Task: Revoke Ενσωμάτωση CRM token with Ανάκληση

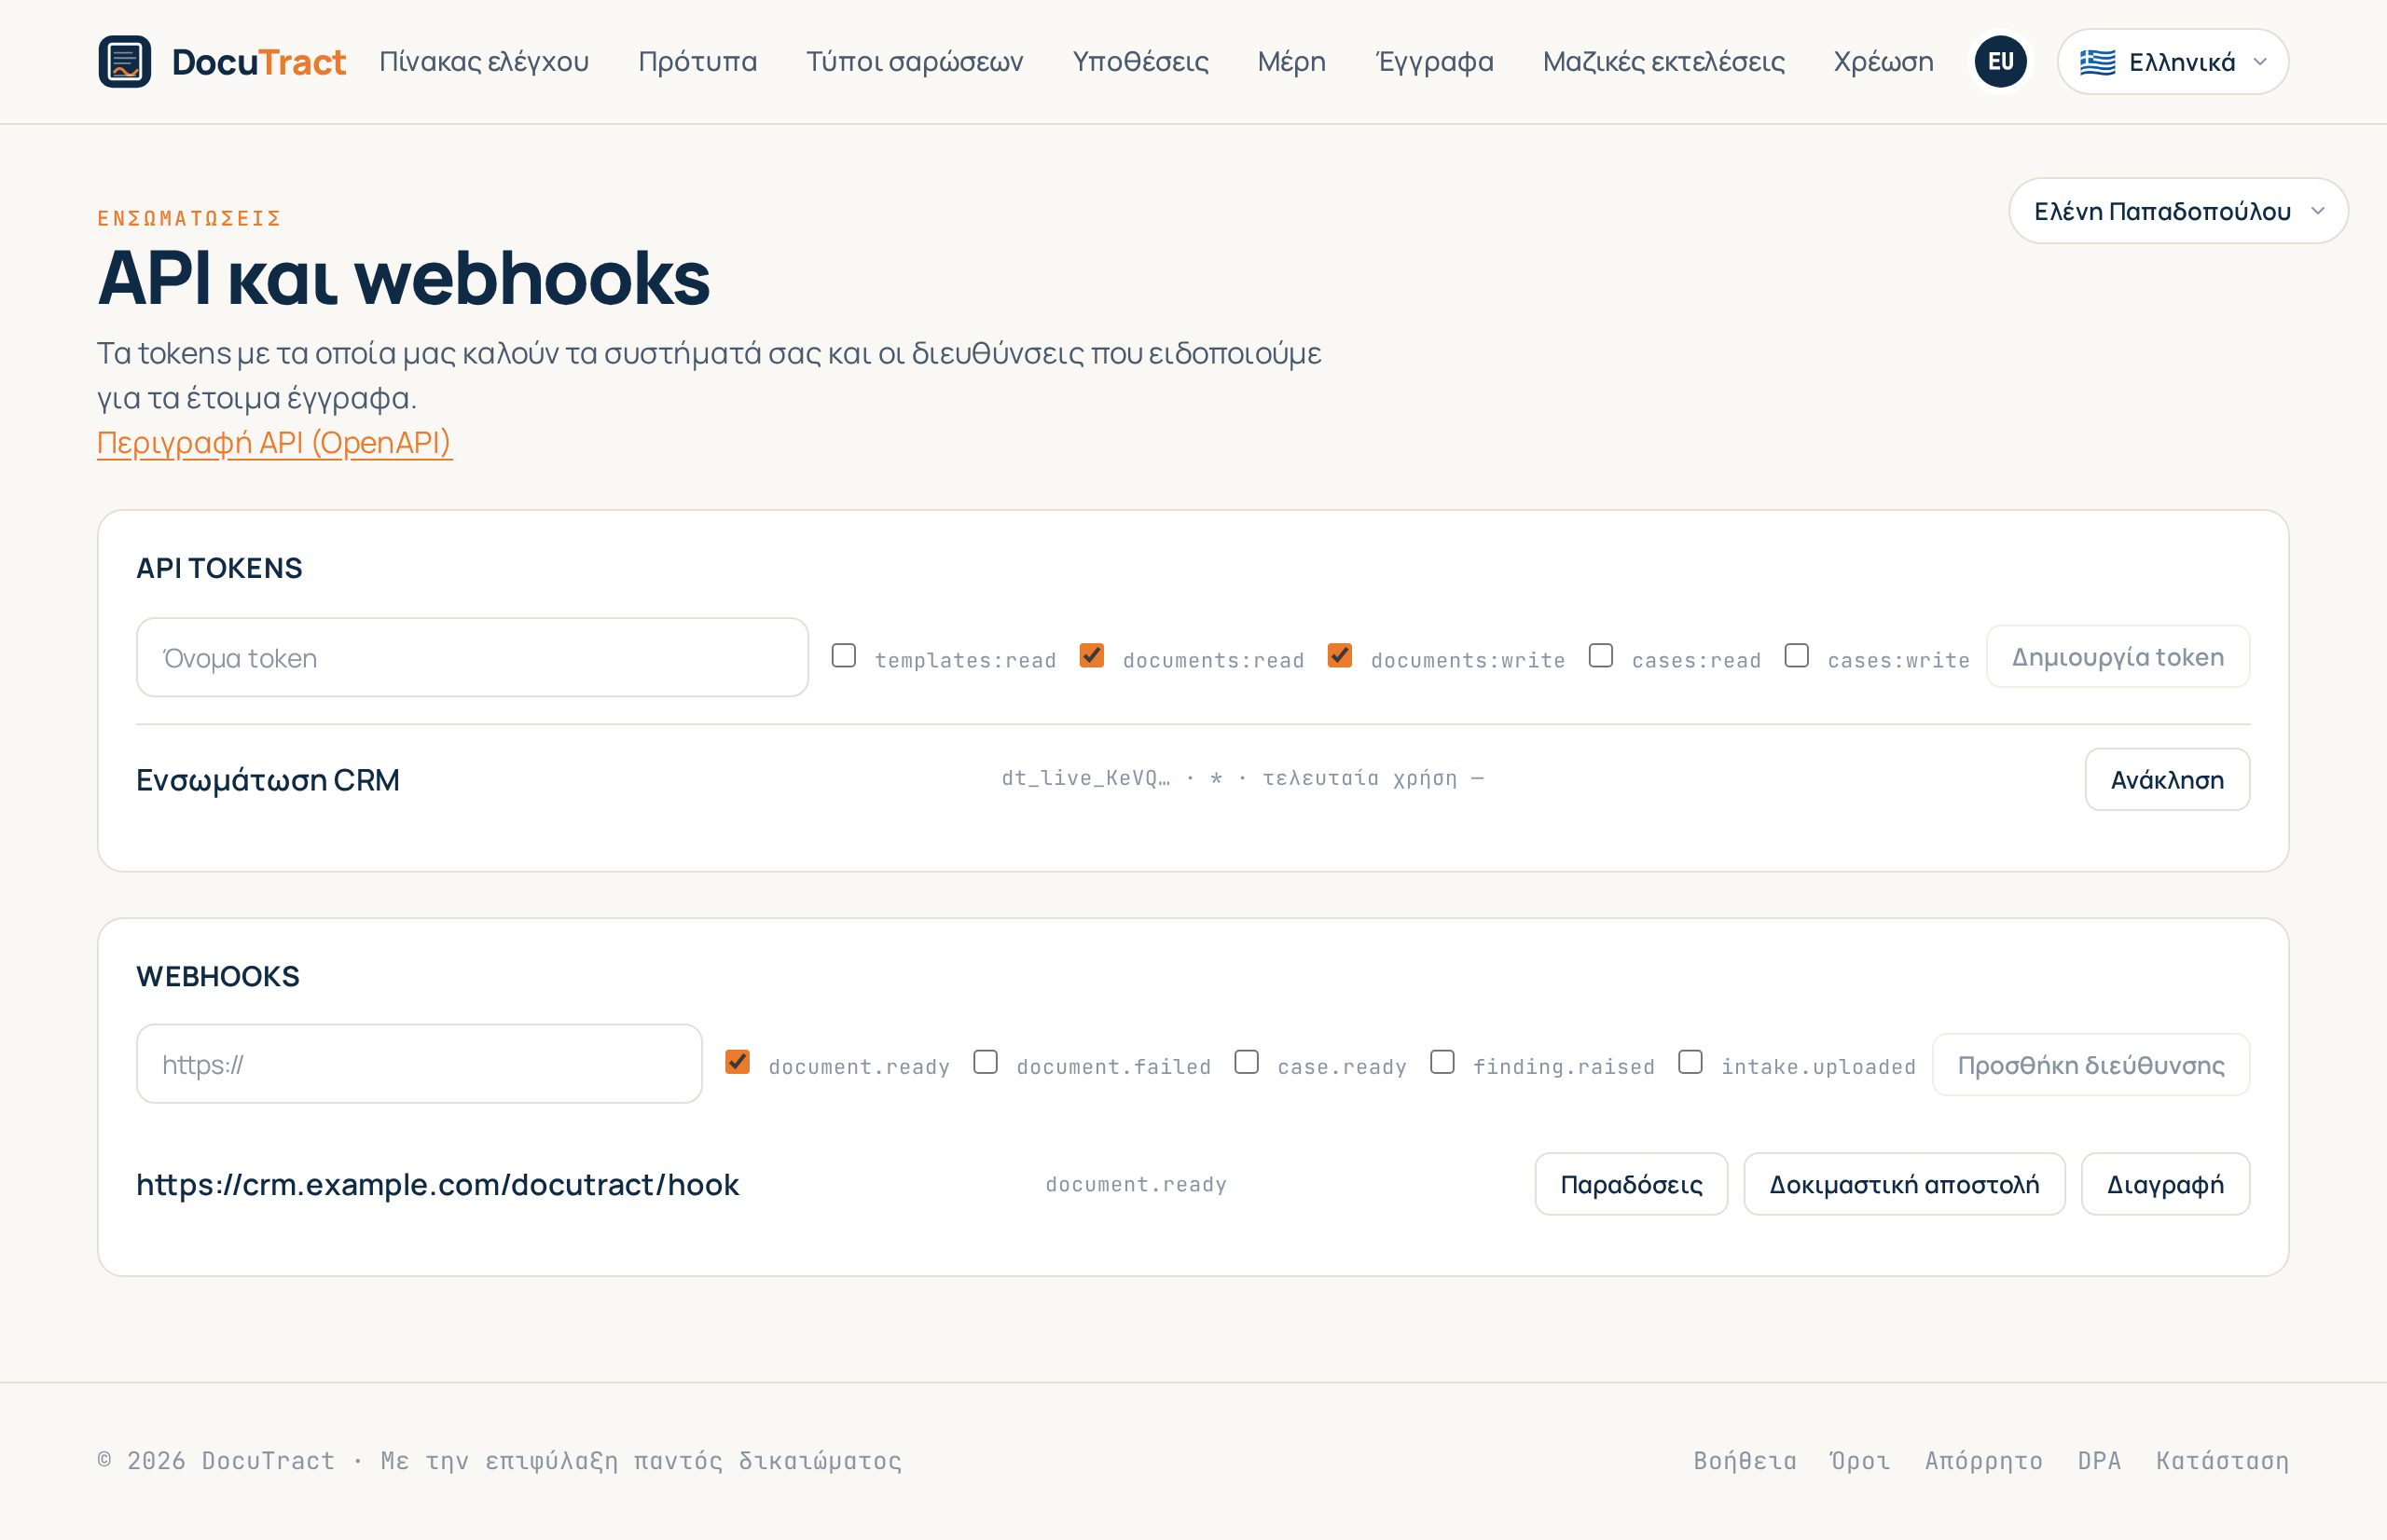Action: tap(2167, 779)
